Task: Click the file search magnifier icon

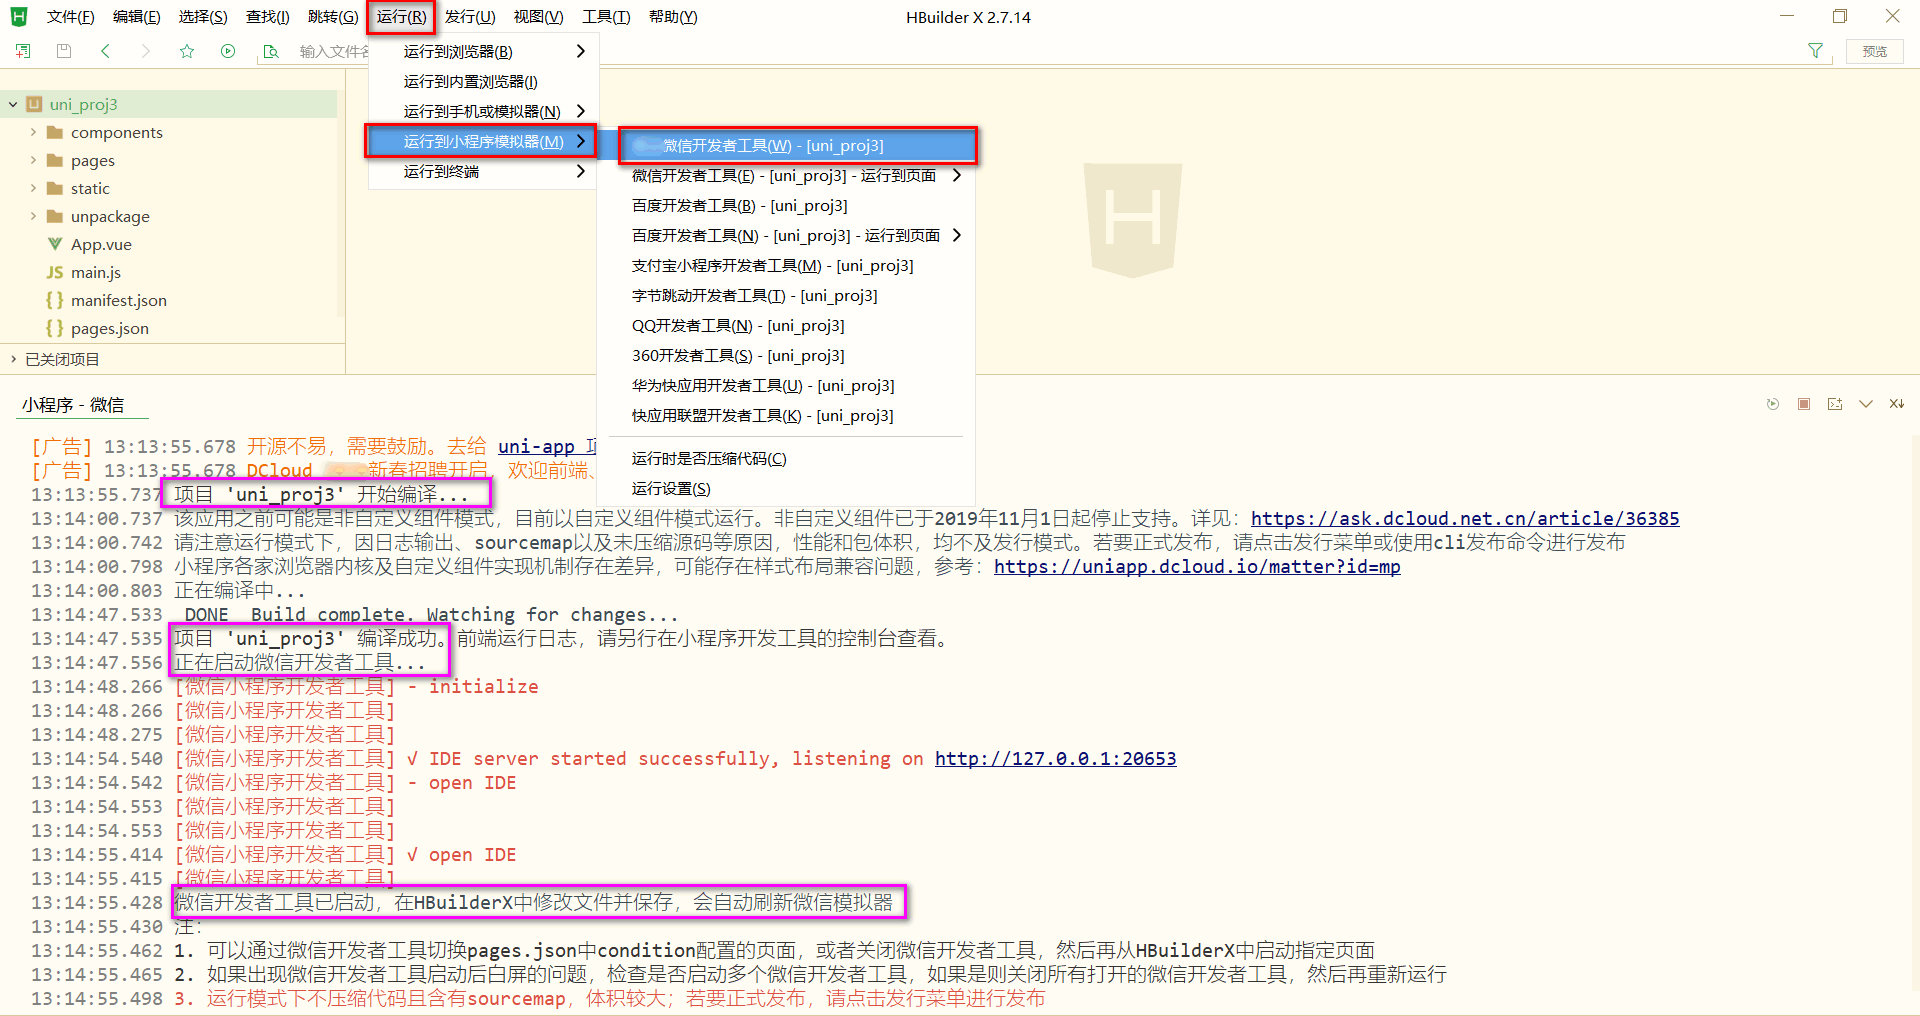Action: [270, 51]
